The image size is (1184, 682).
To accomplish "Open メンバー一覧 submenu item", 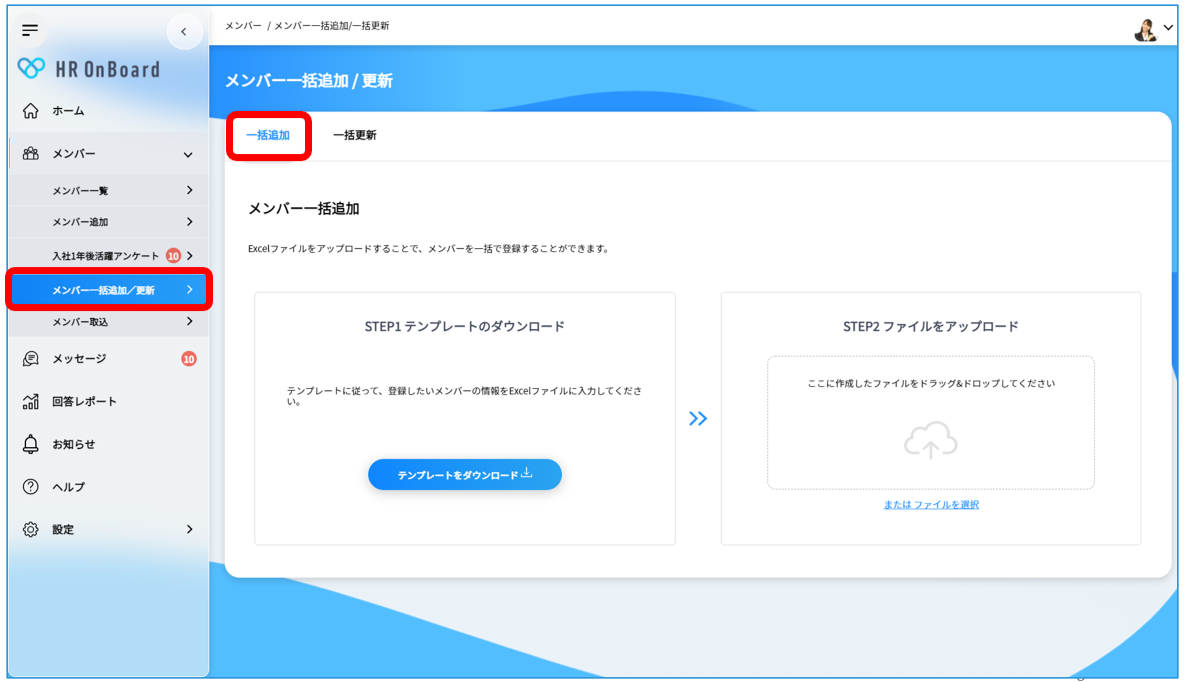I will click(x=80, y=191).
